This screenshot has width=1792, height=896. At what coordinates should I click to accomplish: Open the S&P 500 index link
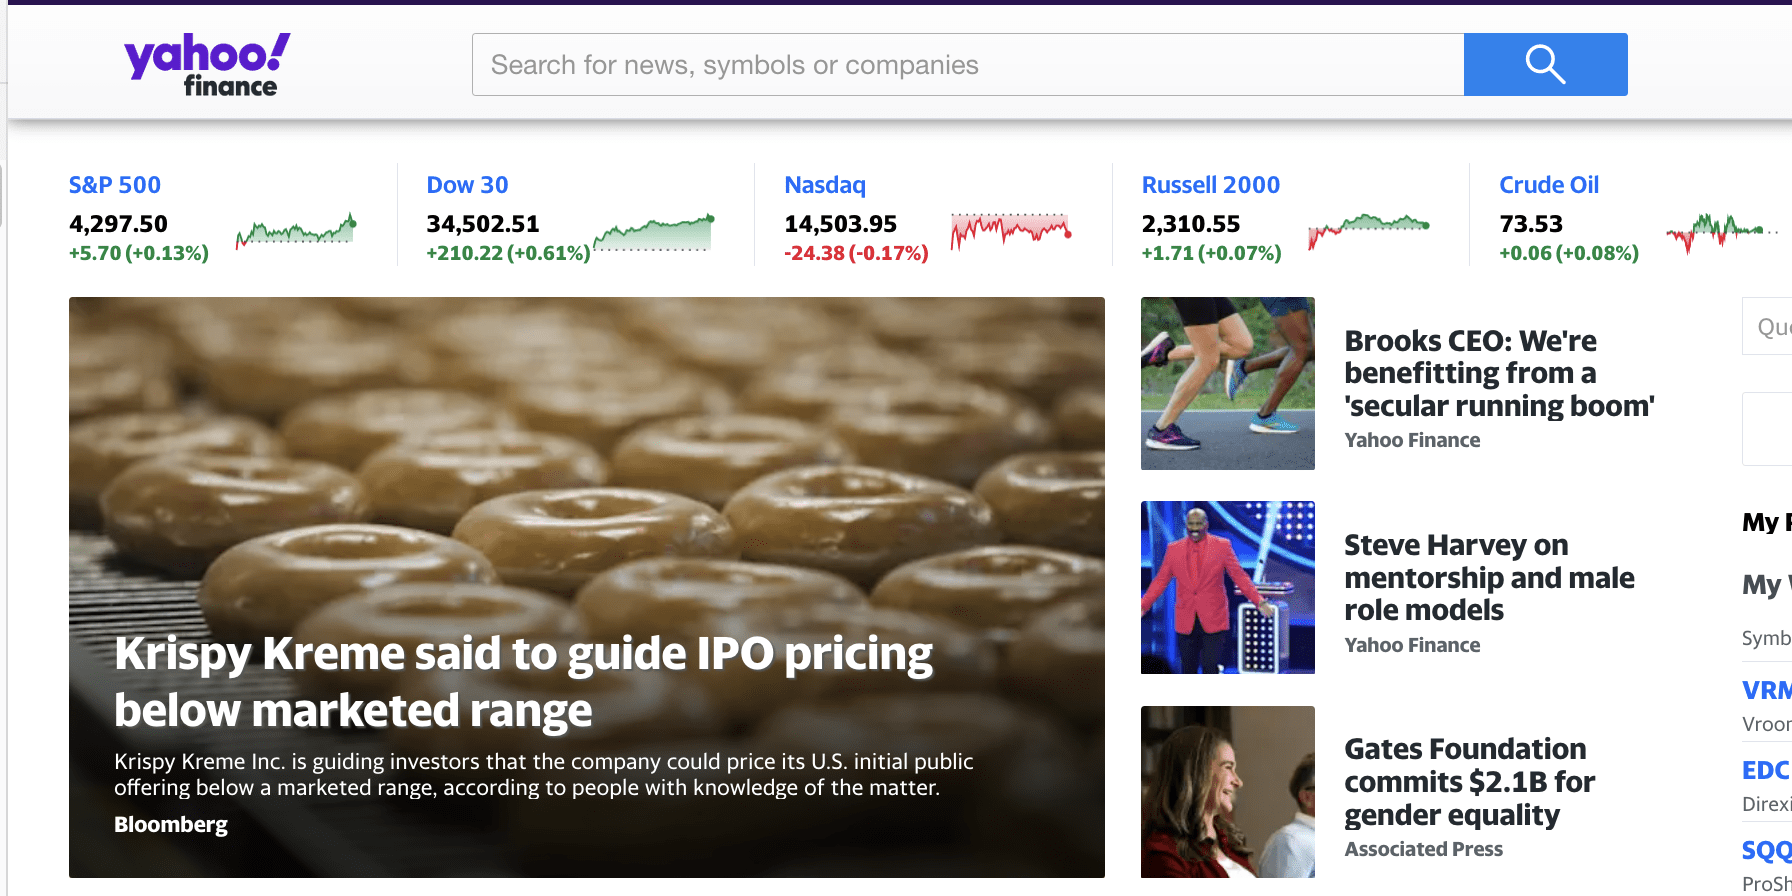tap(115, 185)
